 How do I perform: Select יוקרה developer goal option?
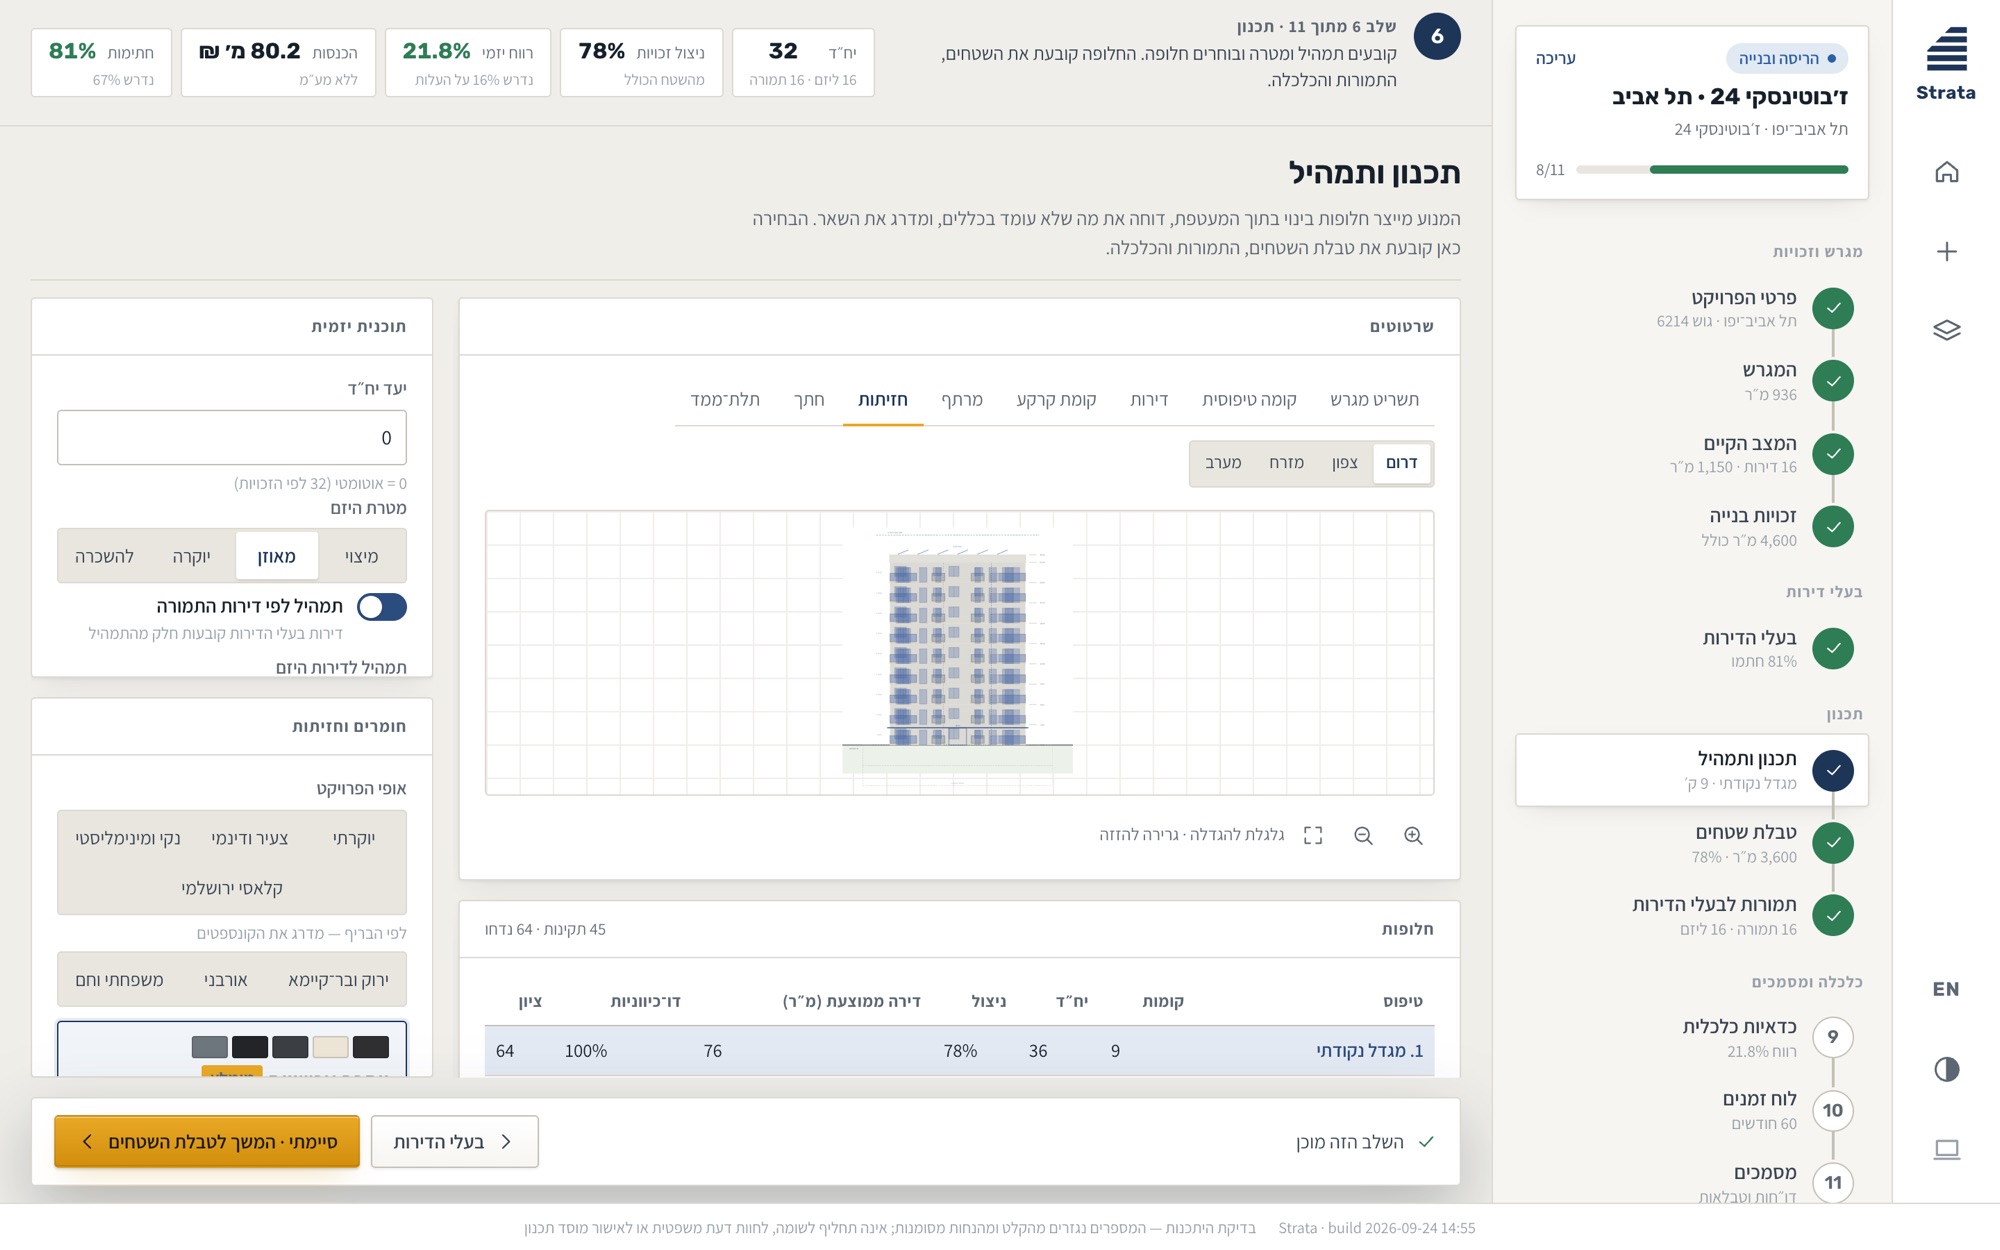click(x=191, y=556)
